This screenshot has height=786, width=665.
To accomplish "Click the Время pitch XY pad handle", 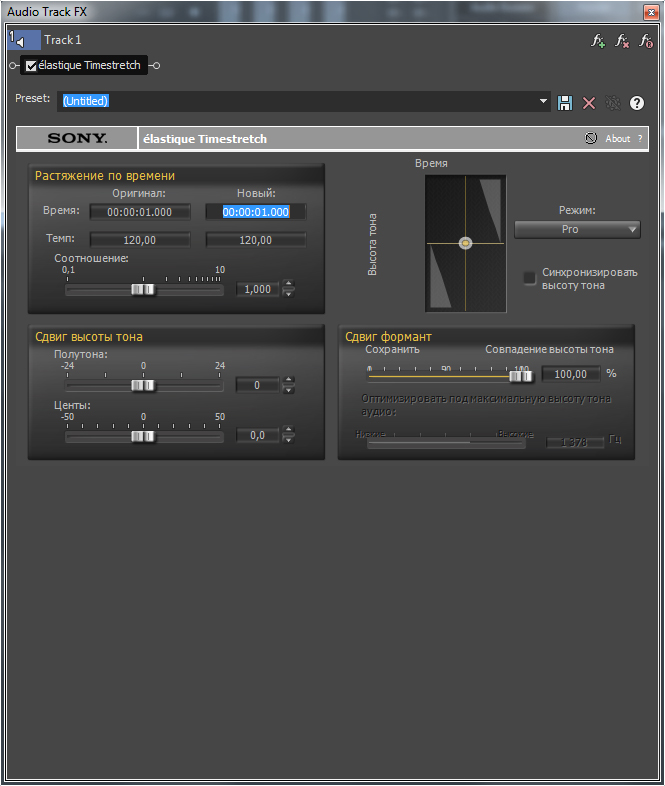I will click(466, 243).
